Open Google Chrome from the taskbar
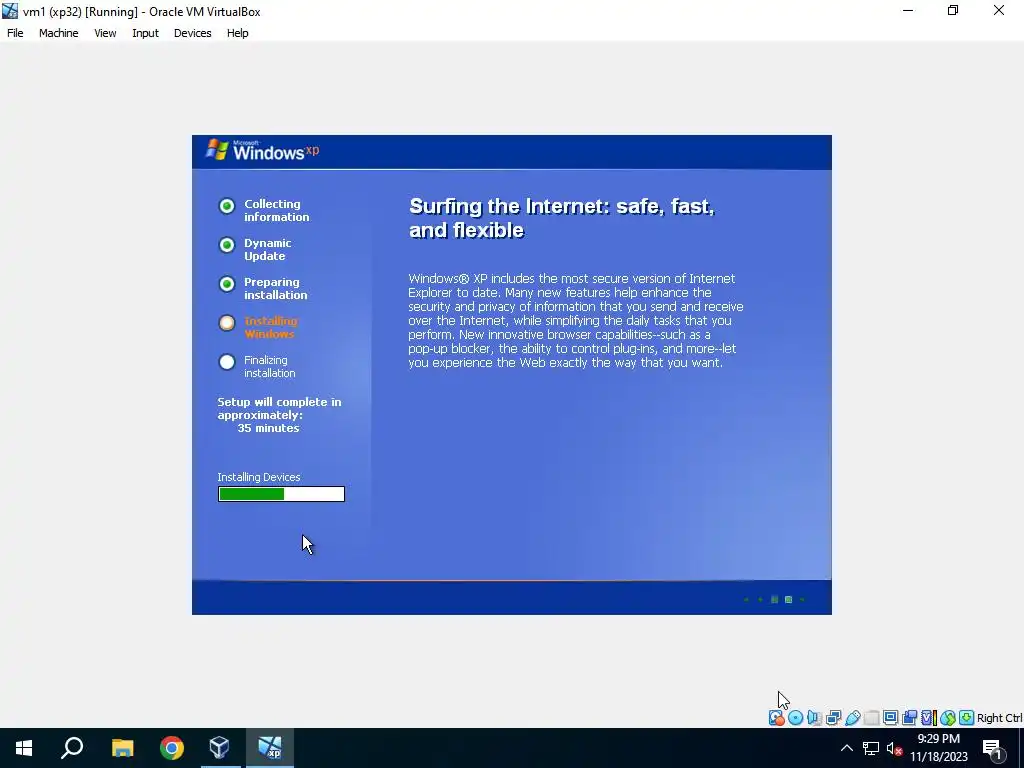This screenshot has height=768, width=1024. (172, 748)
